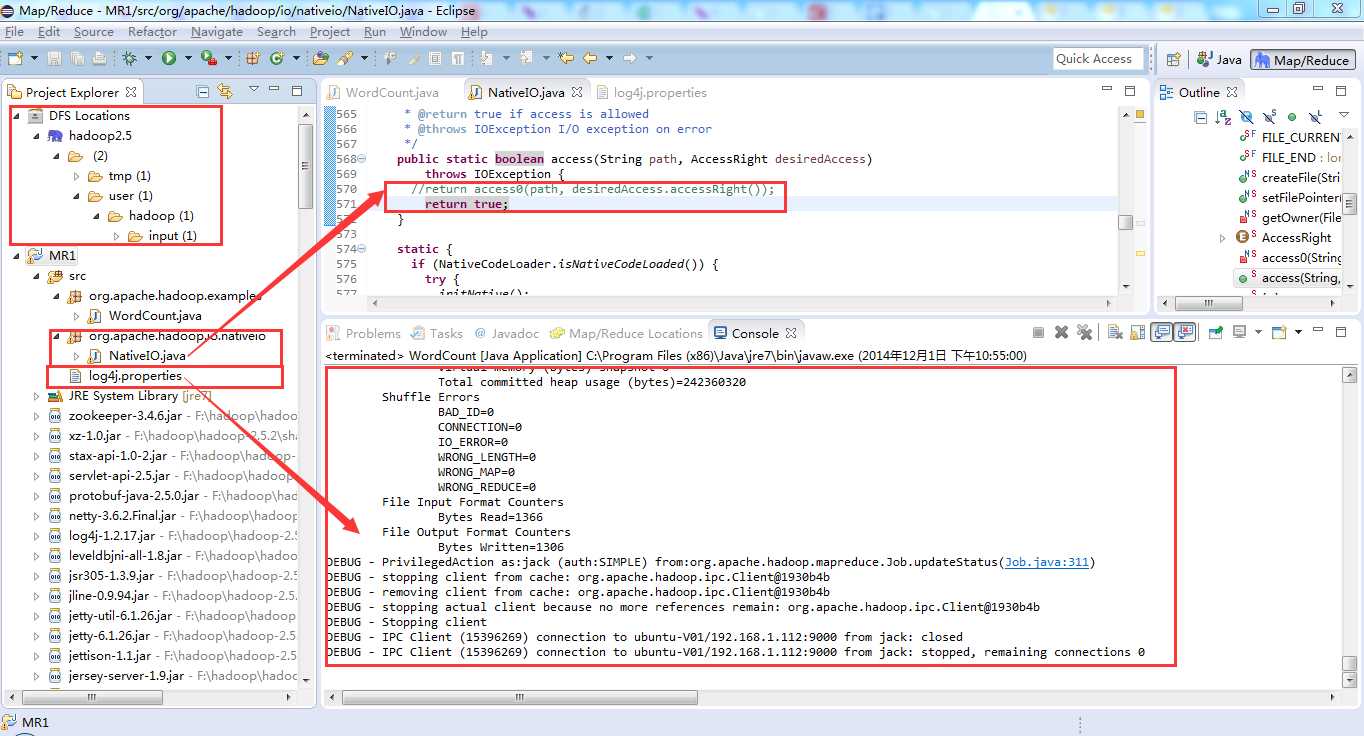Toggle Show Console When Standard Out Changes

[1161, 332]
